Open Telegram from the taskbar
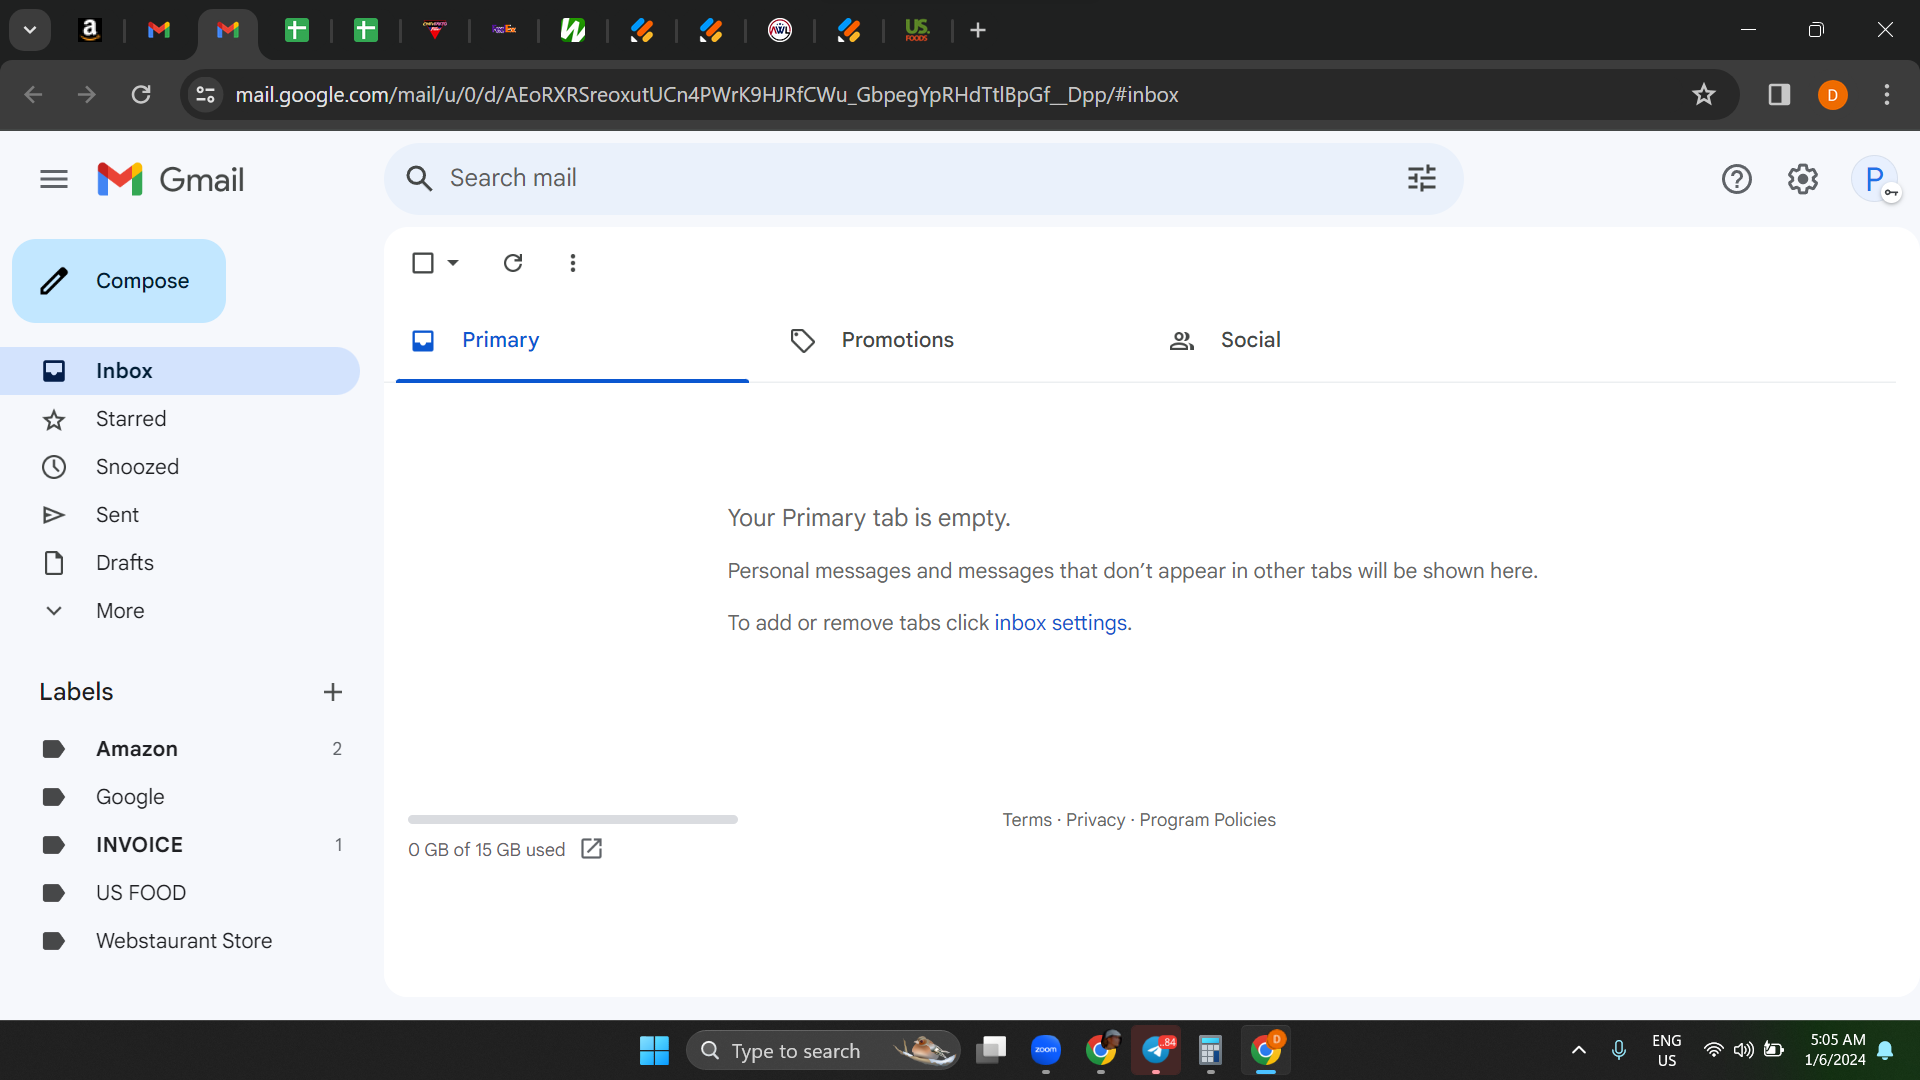Screen dimensions: 1920x1080 1156,1050
